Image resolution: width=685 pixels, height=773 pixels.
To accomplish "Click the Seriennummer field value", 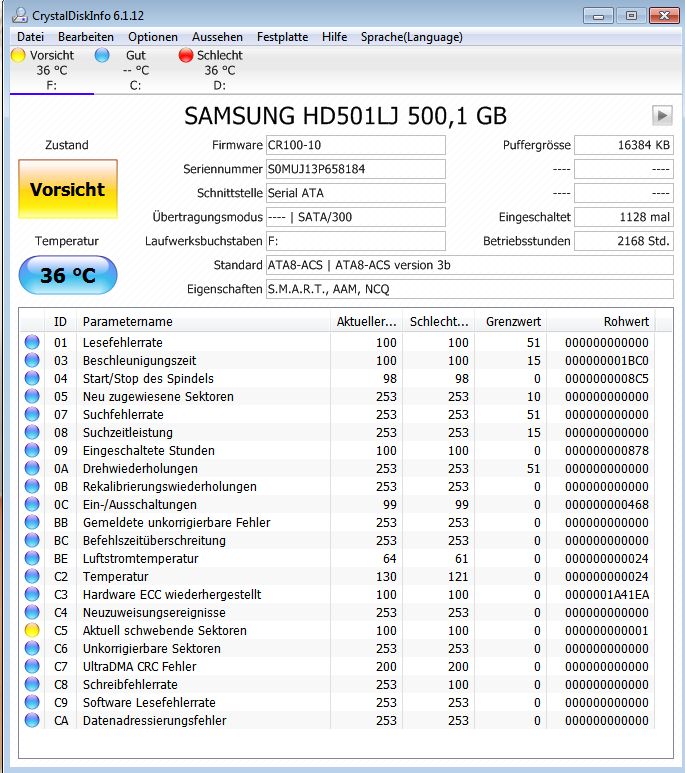I will 356,169.
